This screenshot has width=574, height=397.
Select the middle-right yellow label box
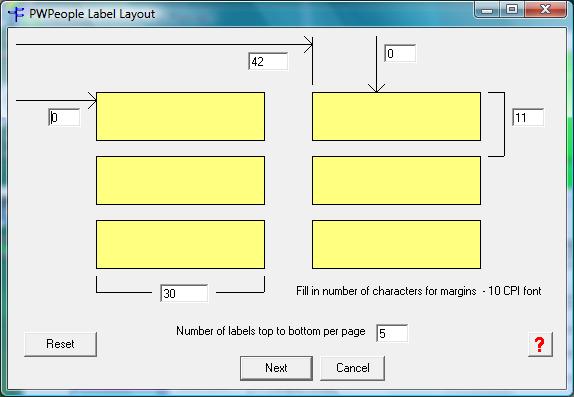tap(396, 181)
